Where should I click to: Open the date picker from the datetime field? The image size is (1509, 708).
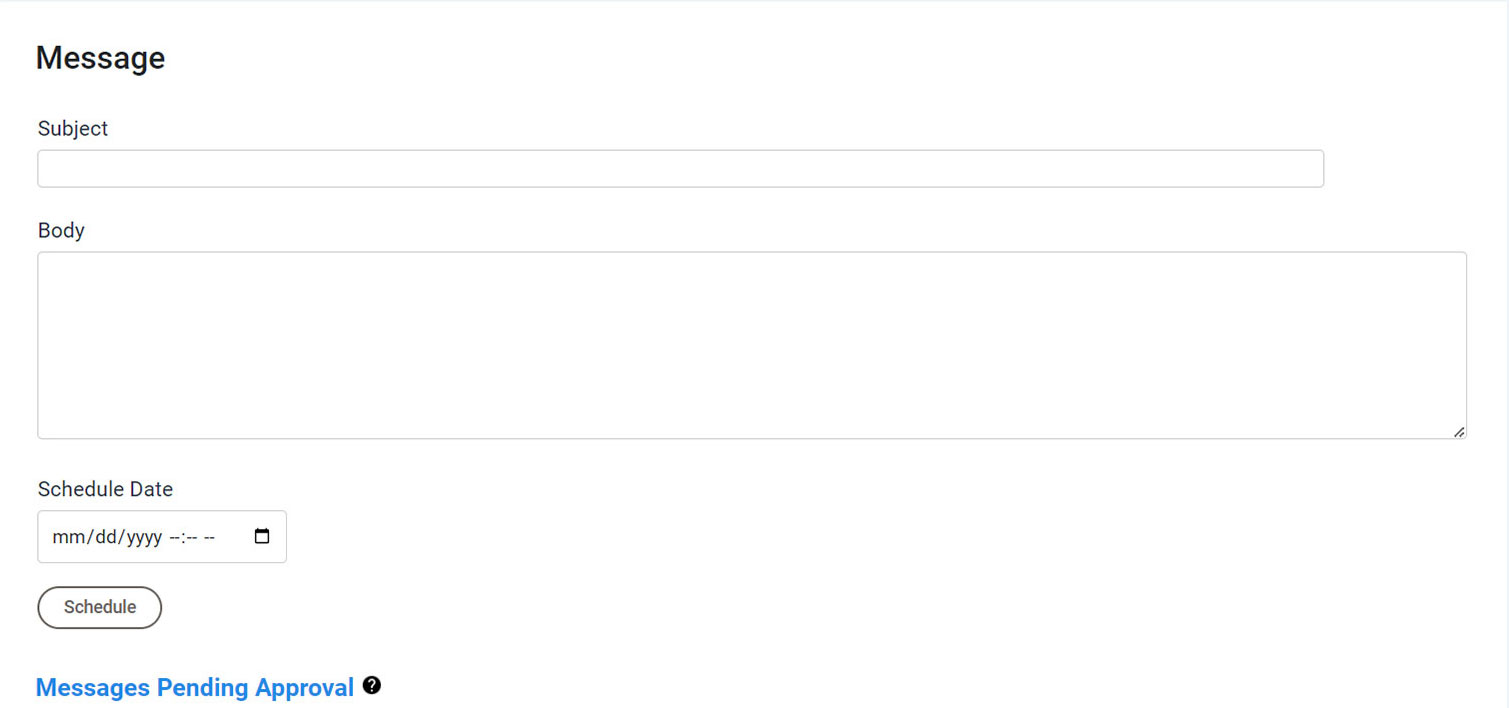coord(261,536)
